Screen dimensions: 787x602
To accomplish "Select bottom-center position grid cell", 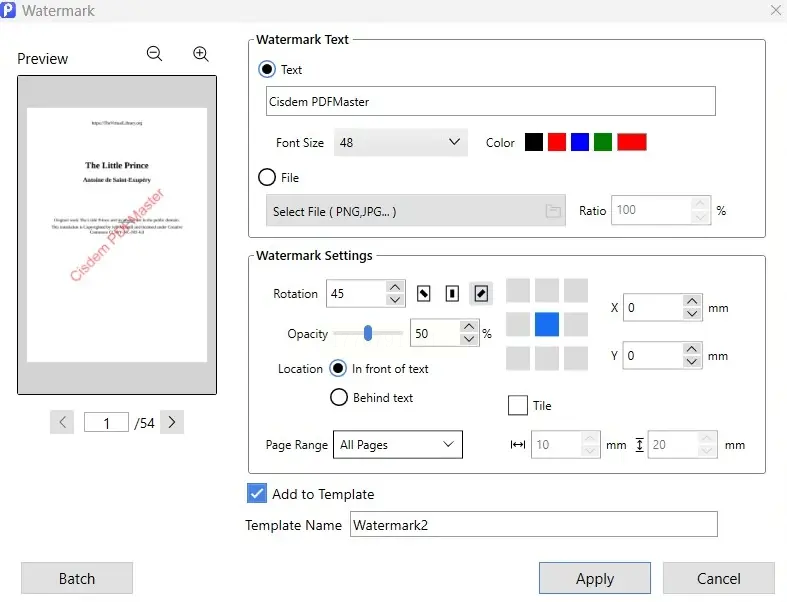I will (547, 358).
